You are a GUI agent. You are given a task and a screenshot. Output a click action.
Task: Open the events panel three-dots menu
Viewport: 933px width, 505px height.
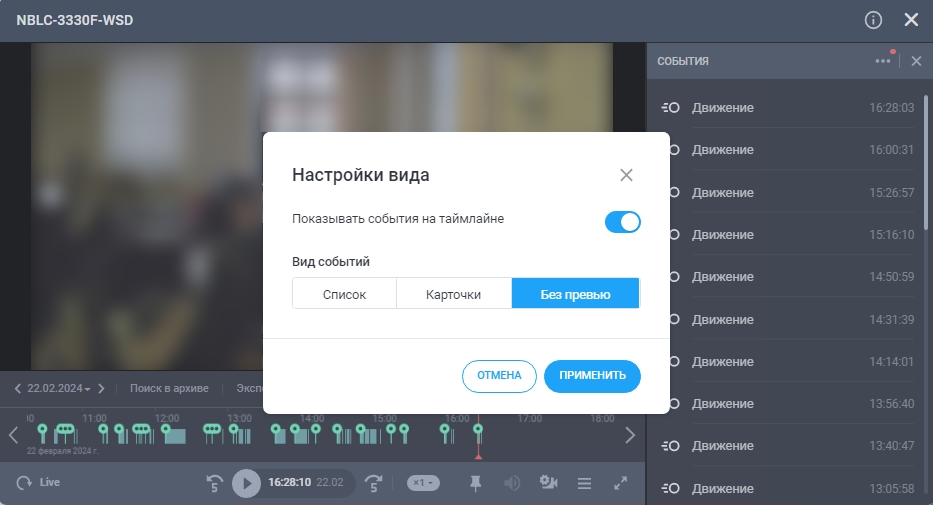click(x=883, y=61)
